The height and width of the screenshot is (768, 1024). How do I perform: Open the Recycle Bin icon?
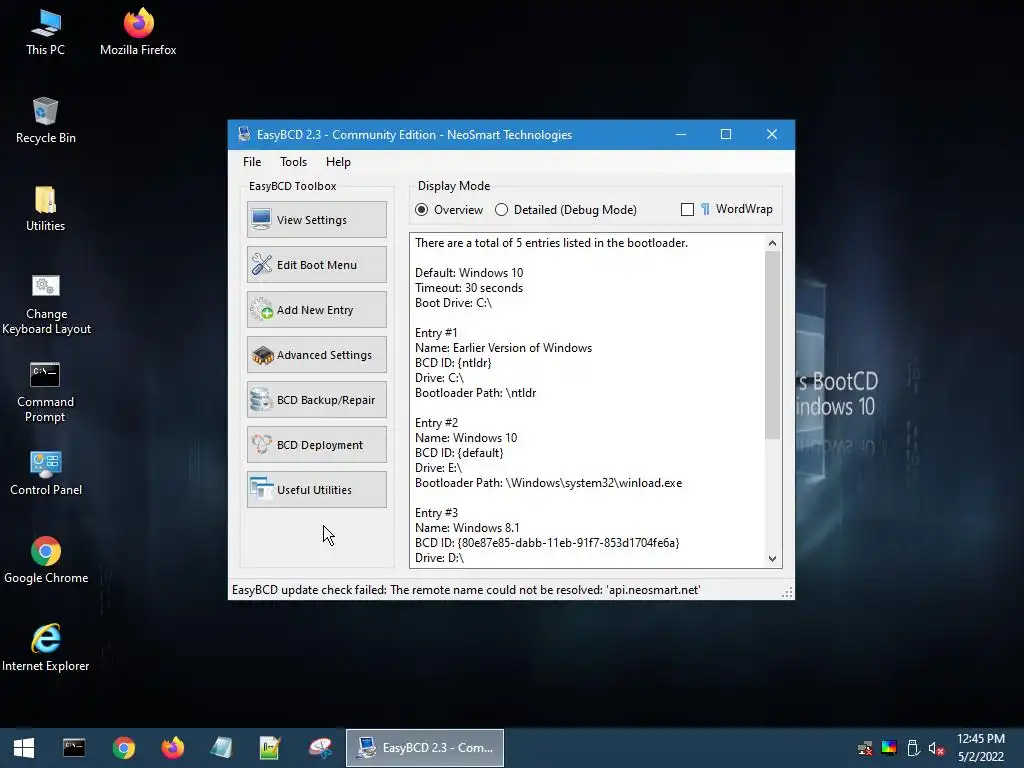(45, 121)
